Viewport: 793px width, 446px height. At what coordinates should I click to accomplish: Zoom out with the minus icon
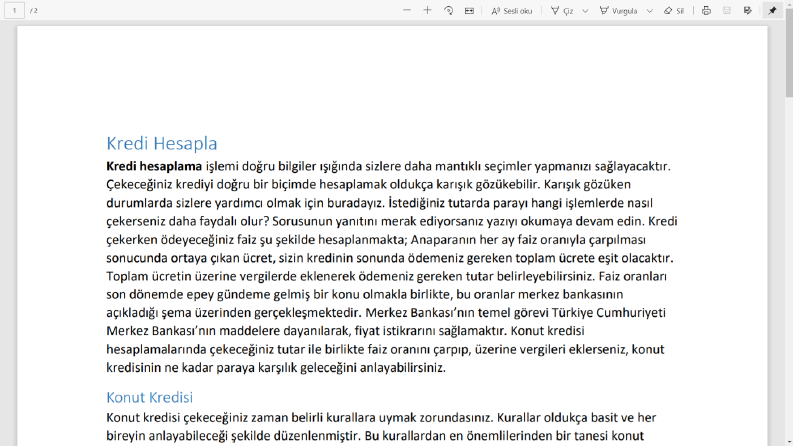(x=407, y=10)
